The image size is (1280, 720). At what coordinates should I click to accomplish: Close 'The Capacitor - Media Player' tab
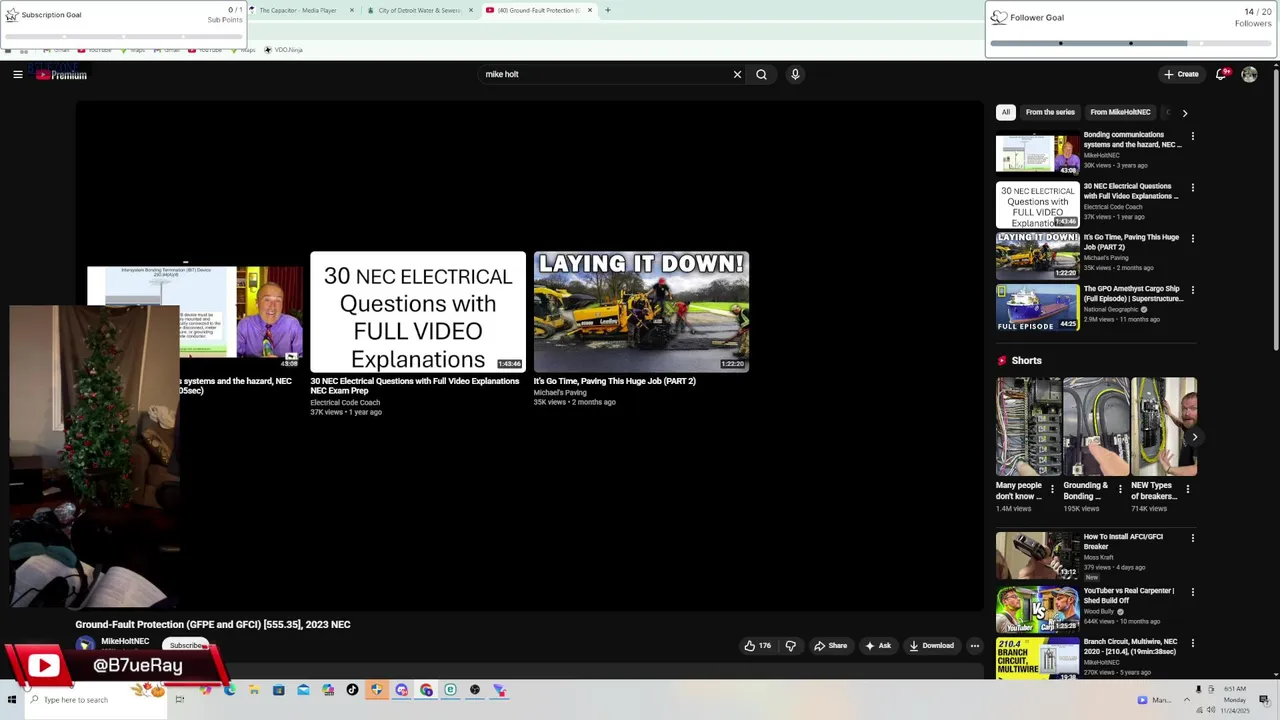[352, 10]
